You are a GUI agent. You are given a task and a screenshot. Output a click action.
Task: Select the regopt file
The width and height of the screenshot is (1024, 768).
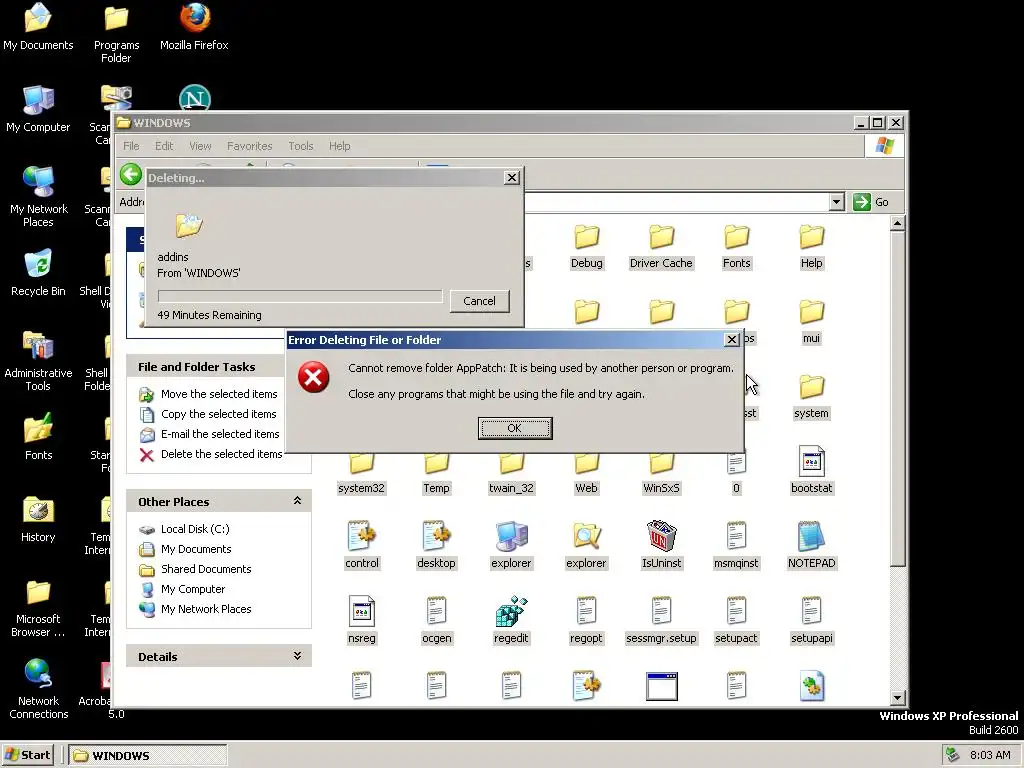coord(586,620)
